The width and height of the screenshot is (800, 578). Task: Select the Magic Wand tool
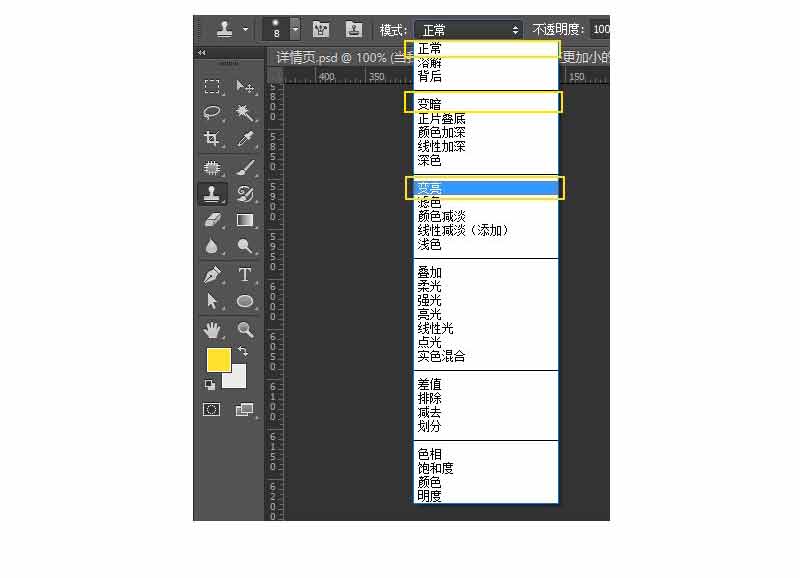click(x=244, y=112)
